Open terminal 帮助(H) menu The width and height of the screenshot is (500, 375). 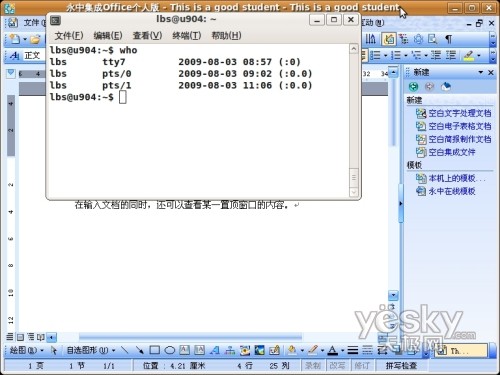226,35
